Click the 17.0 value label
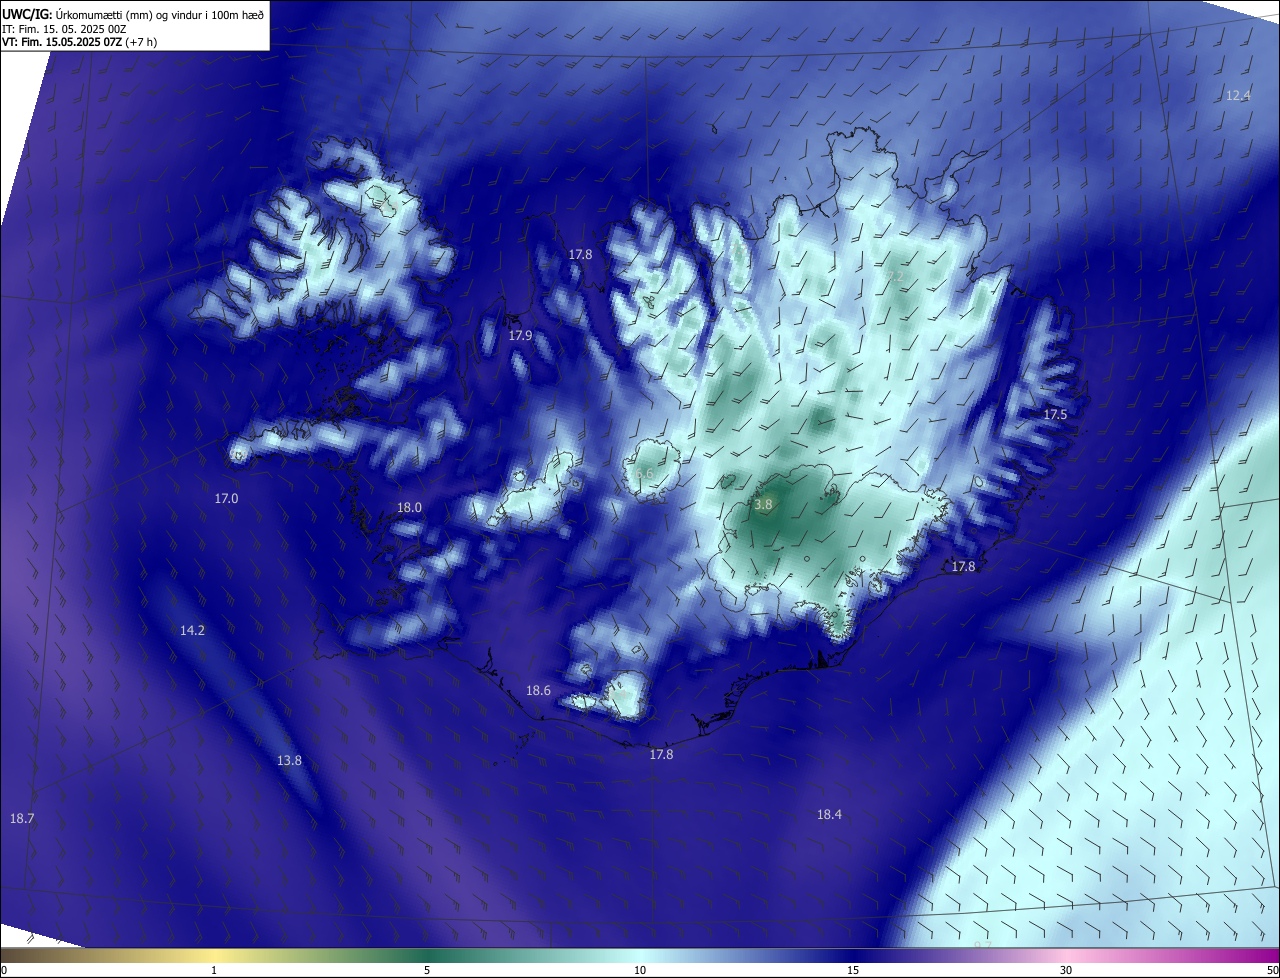The height and width of the screenshot is (978, 1280). (x=227, y=498)
